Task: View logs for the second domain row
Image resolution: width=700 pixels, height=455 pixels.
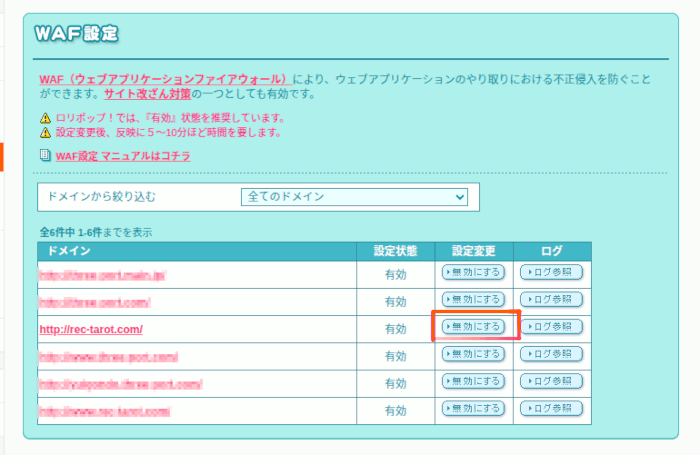Action: coord(551,300)
